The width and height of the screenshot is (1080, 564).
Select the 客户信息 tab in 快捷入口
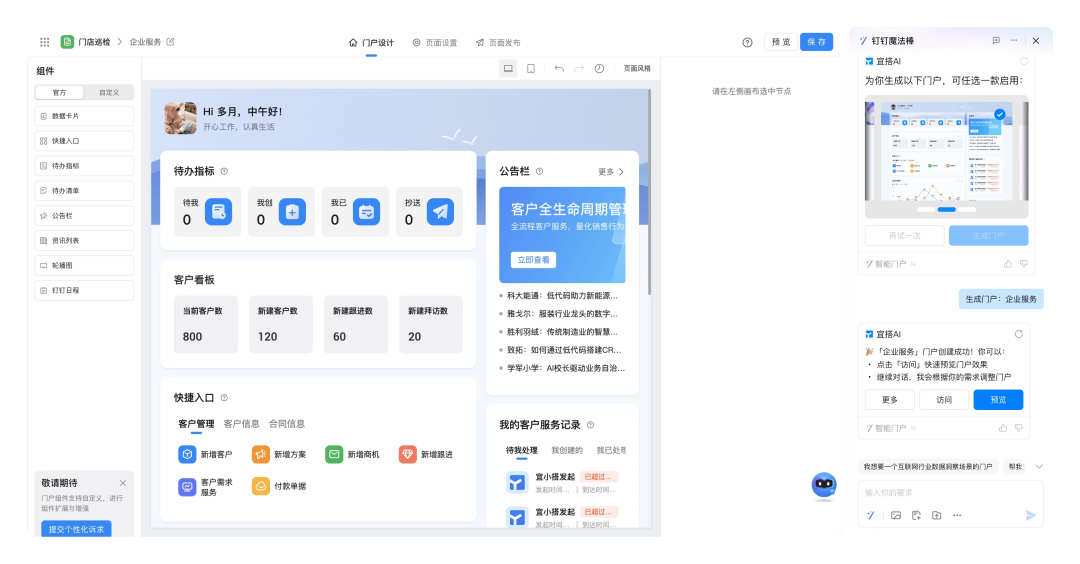click(241, 424)
